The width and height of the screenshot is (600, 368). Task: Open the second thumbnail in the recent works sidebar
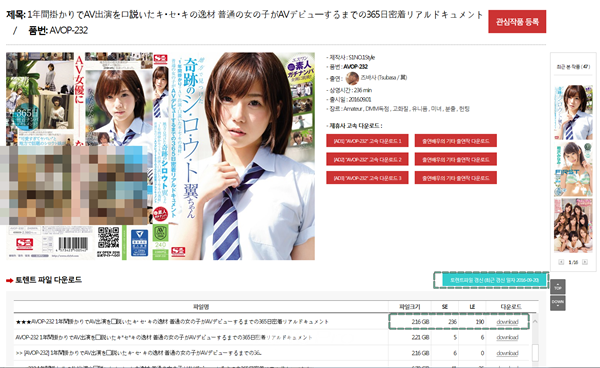tap(573, 169)
